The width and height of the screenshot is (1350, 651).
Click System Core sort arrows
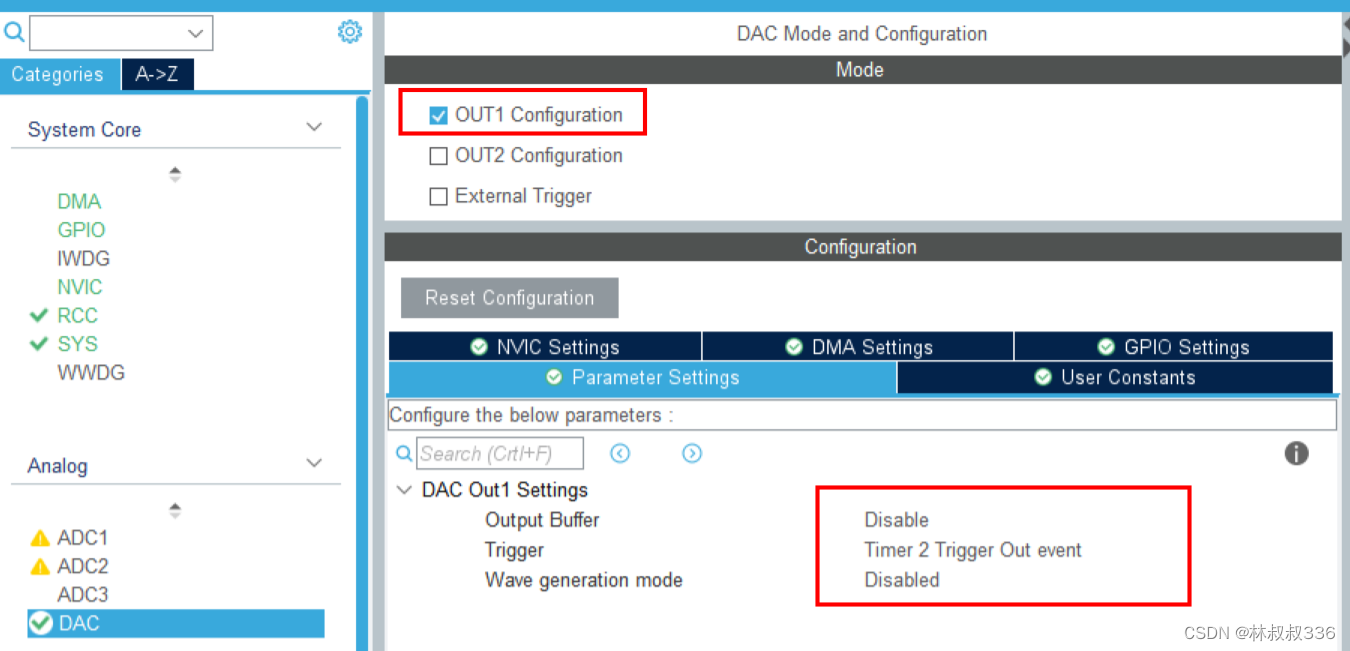coord(175,174)
